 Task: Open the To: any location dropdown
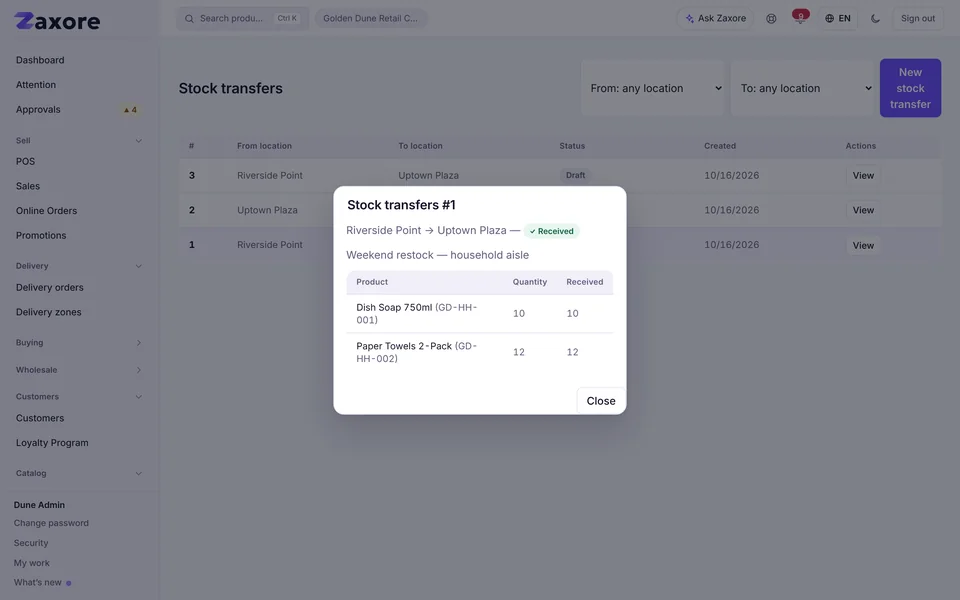tap(802, 88)
